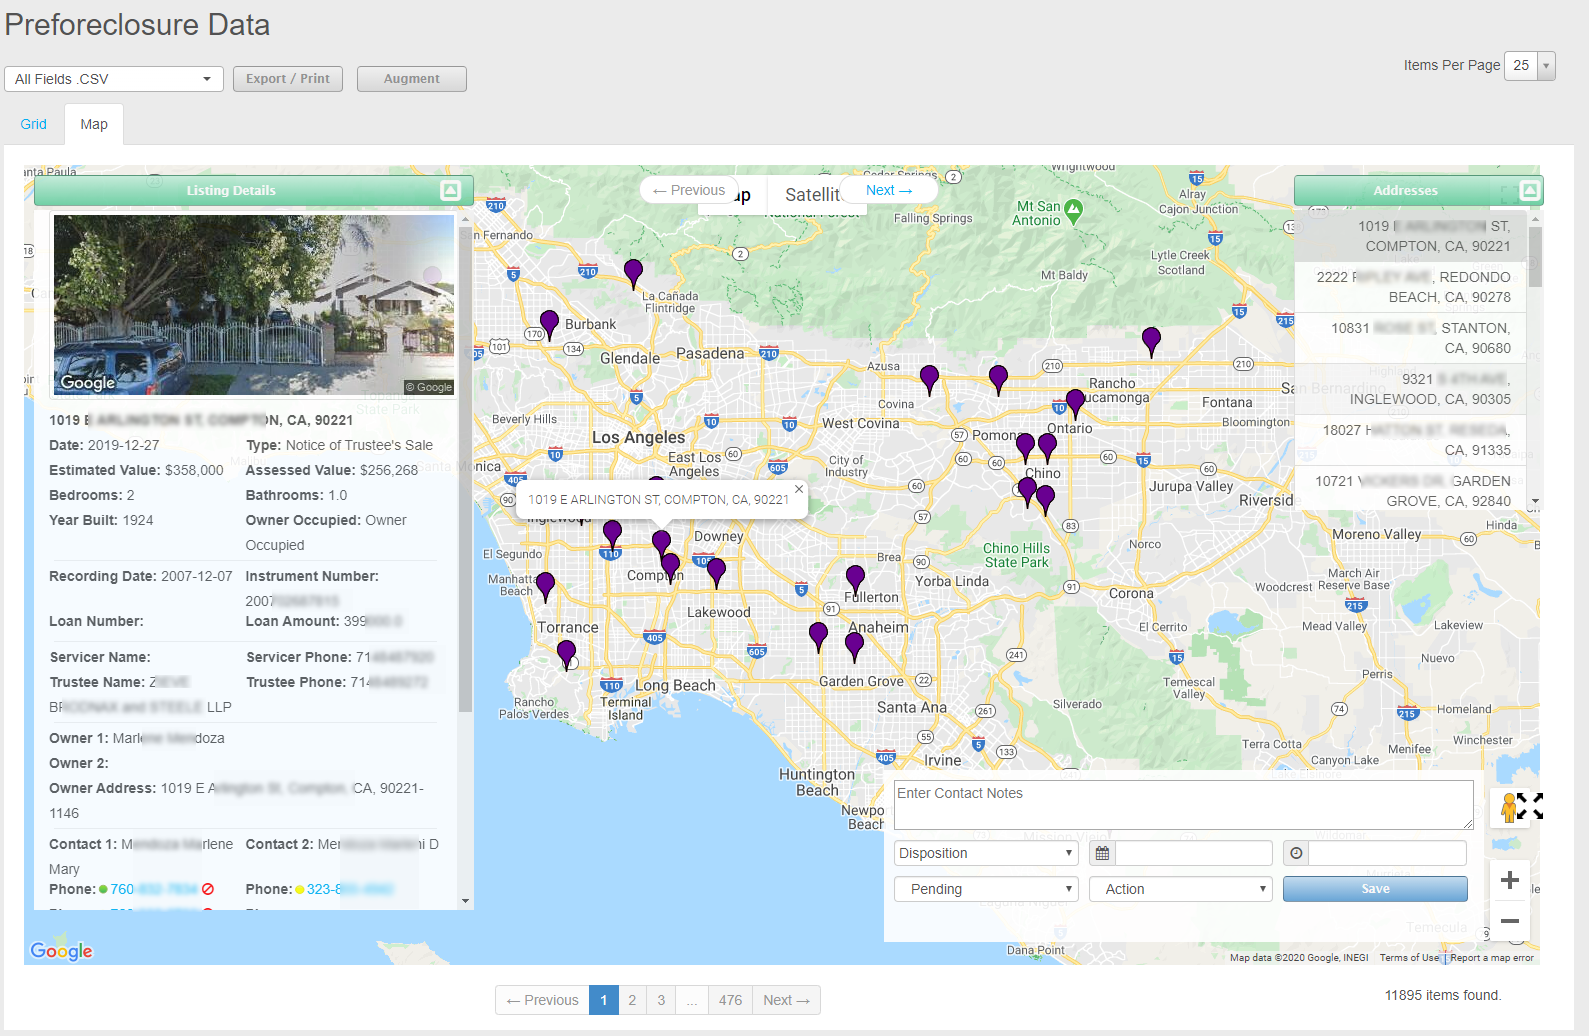Toggle fullscreen map view

[1529, 806]
